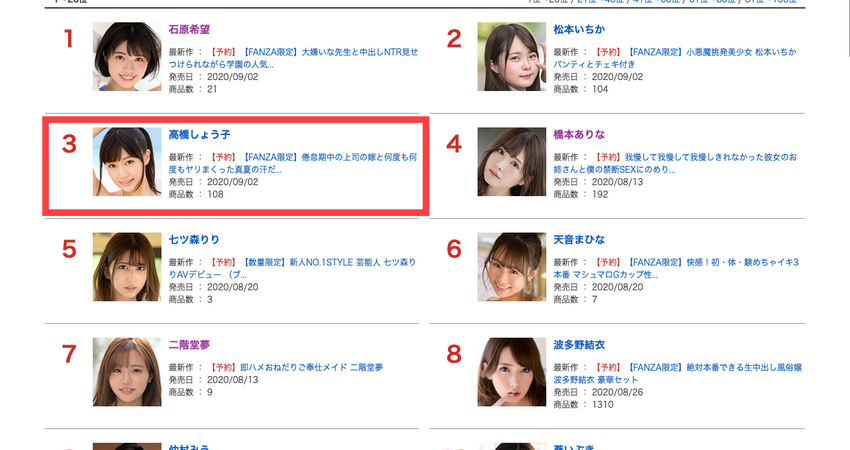Click the 松本いちか name link
Screen dimensions: 850x450
click(579, 29)
